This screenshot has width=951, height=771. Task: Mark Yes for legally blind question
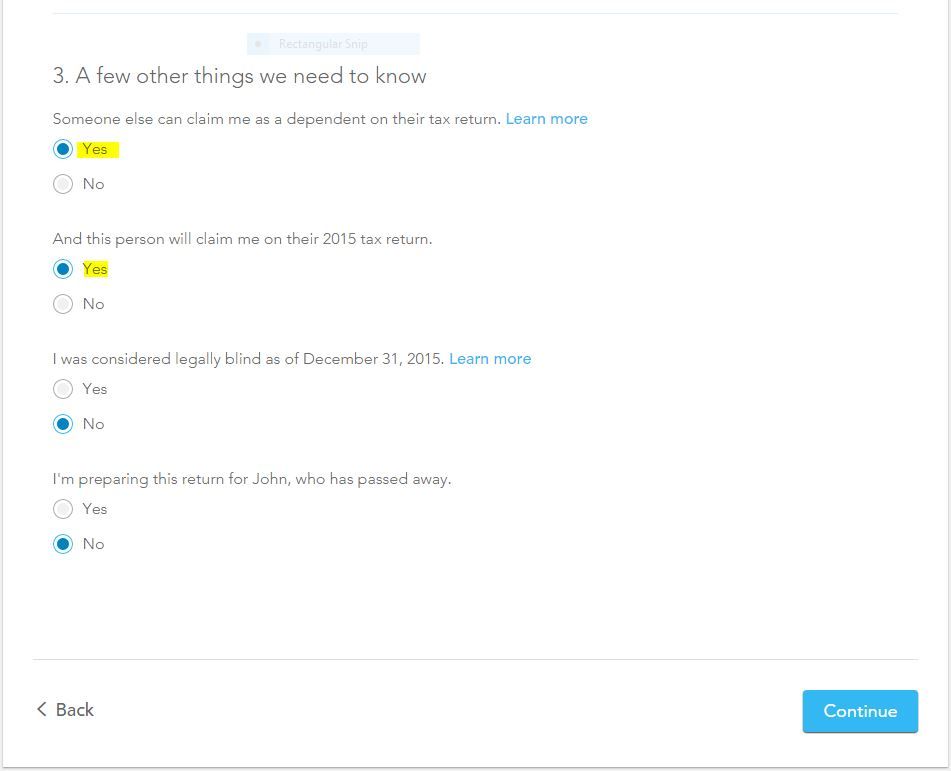[63, 389]
